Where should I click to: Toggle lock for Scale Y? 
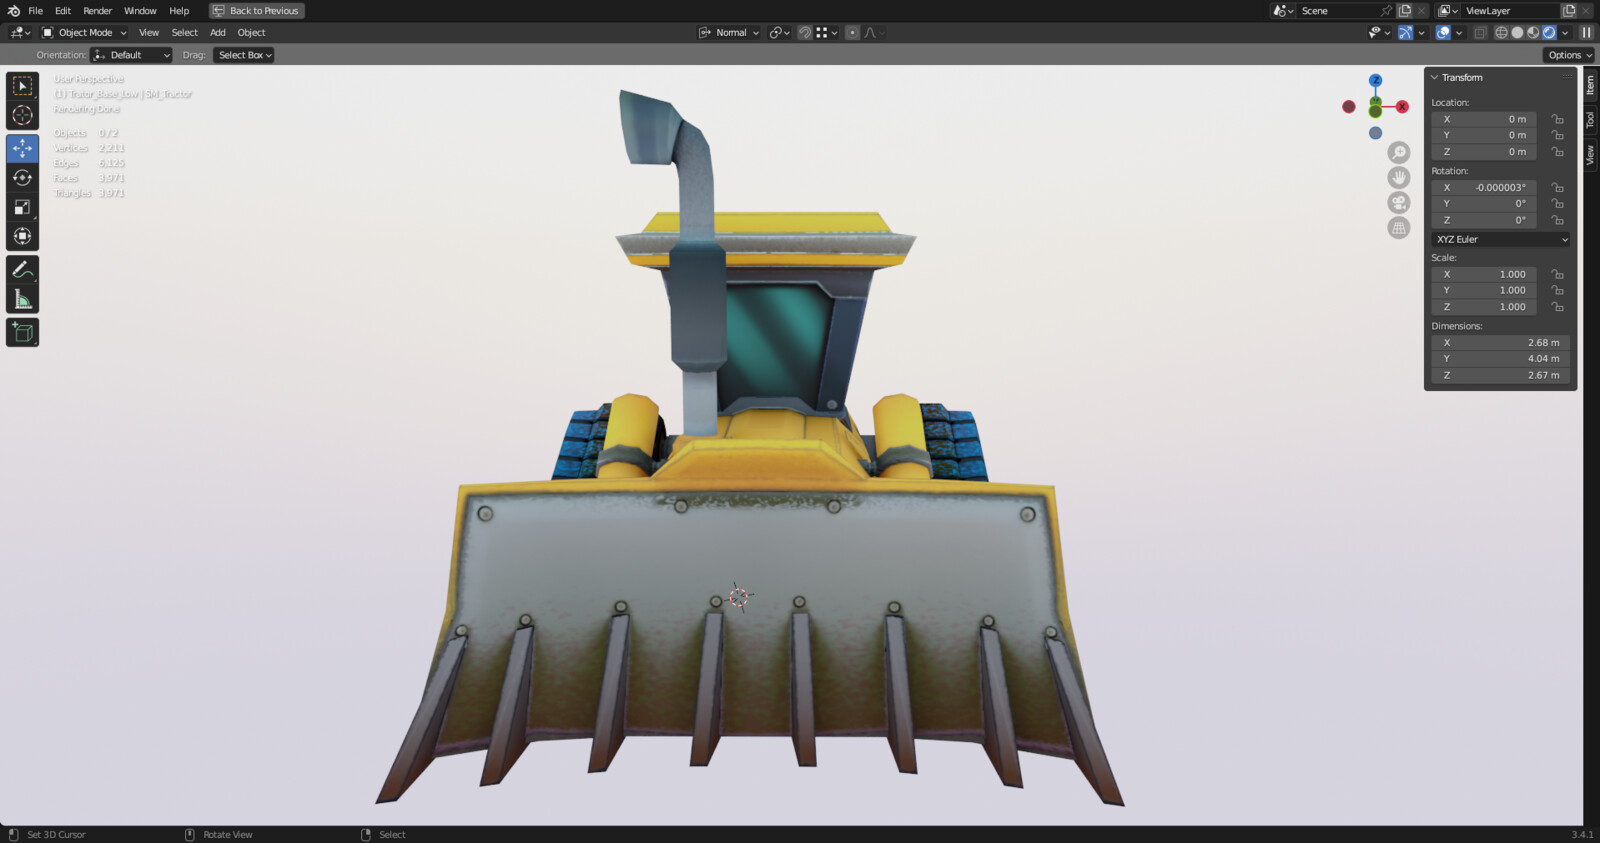(x=1557, y=291)
